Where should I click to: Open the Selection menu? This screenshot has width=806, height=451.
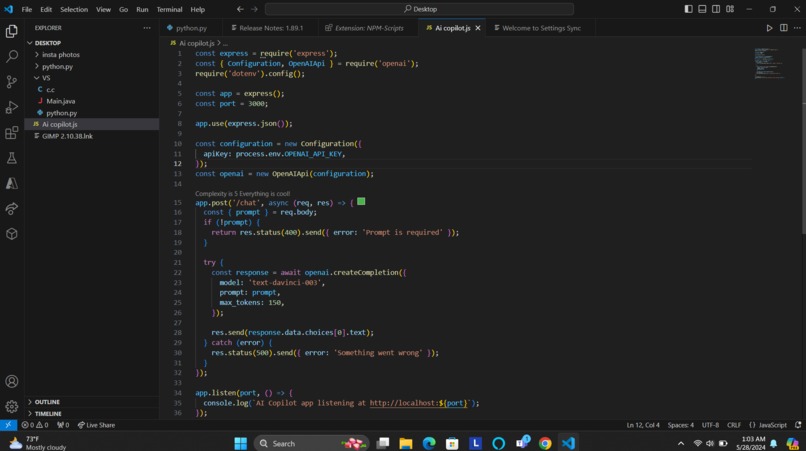pyautogui.click(x=74, y=9)
